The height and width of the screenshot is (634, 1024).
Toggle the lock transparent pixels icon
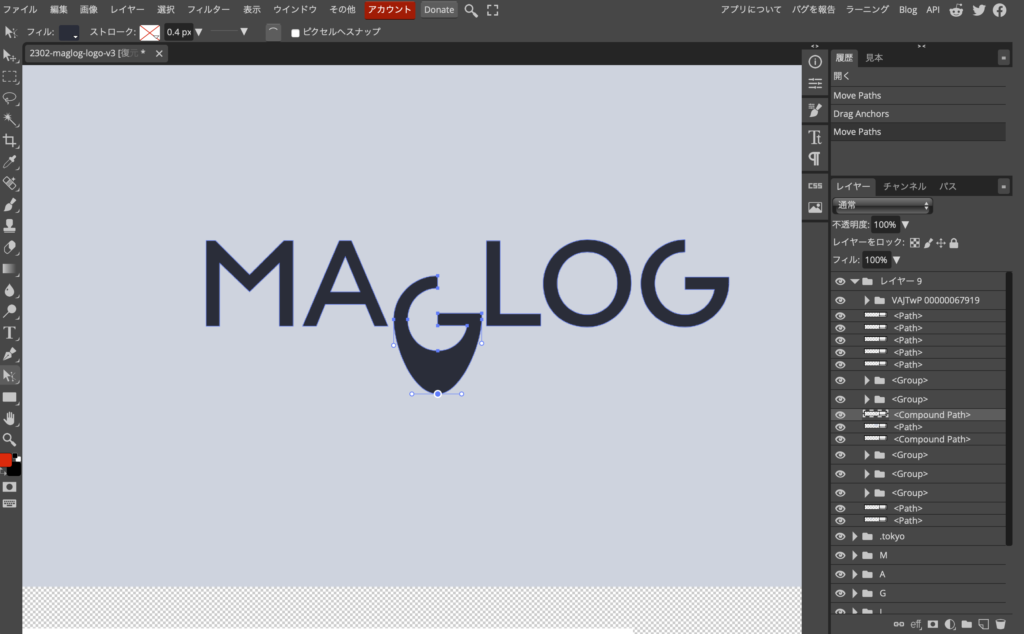click(915, 243)
